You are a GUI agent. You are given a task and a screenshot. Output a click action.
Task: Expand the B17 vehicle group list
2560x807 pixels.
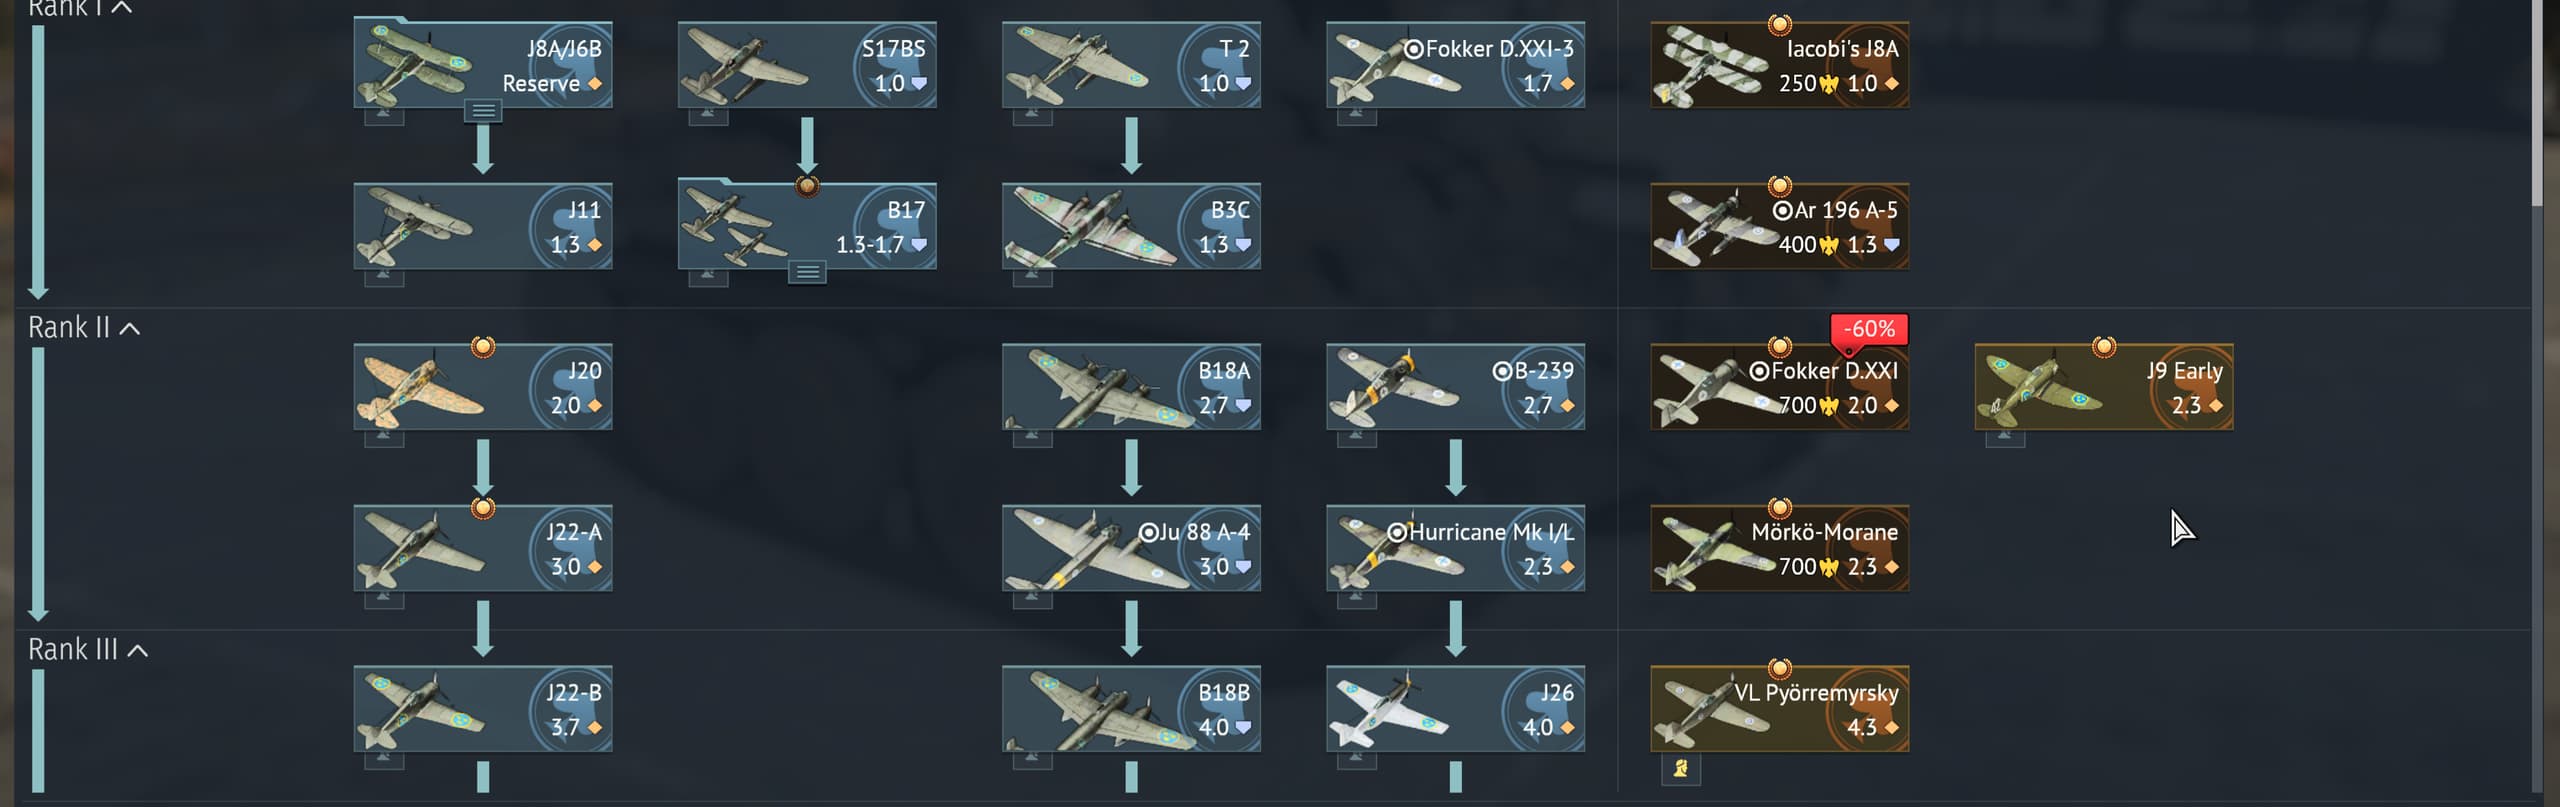click(x=807, y=272)
